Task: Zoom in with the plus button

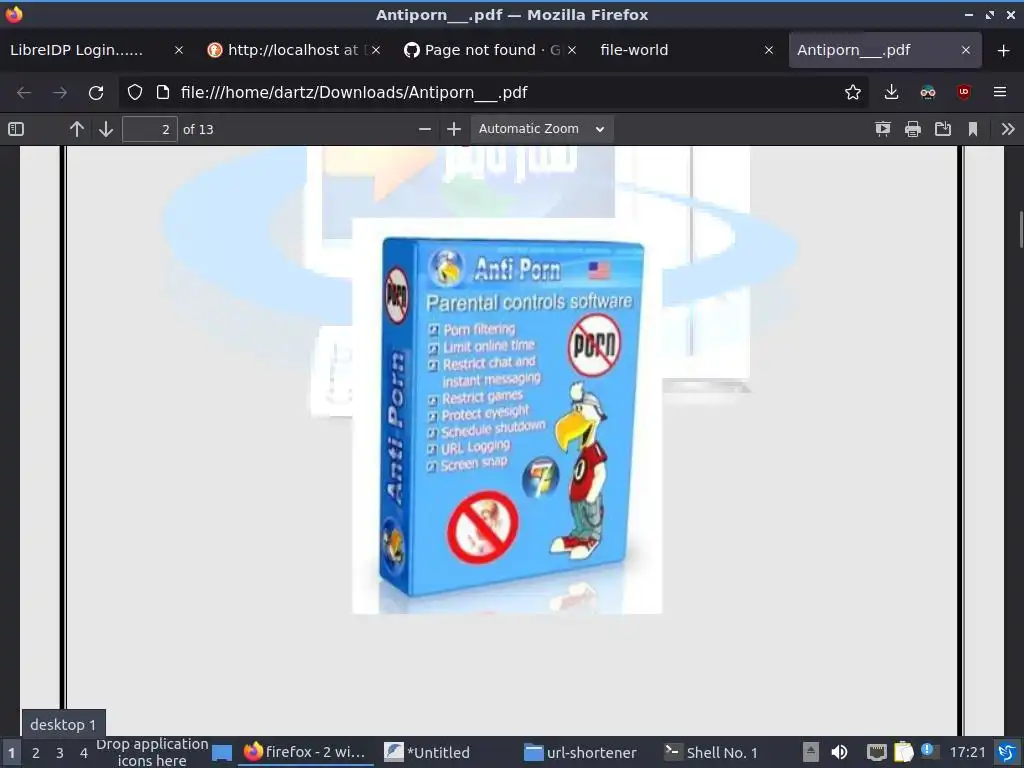Action: 454,129
